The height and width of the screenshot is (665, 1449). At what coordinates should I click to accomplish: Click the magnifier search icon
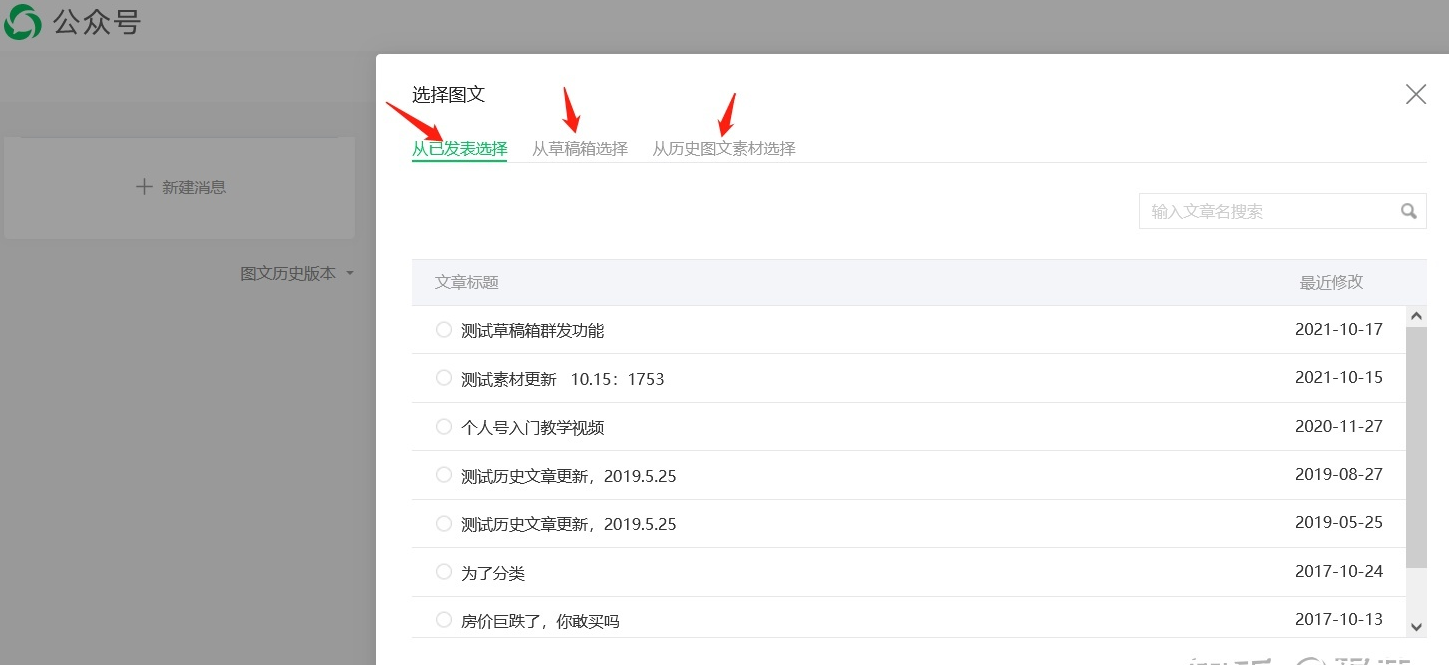(x=1408, y=211)
